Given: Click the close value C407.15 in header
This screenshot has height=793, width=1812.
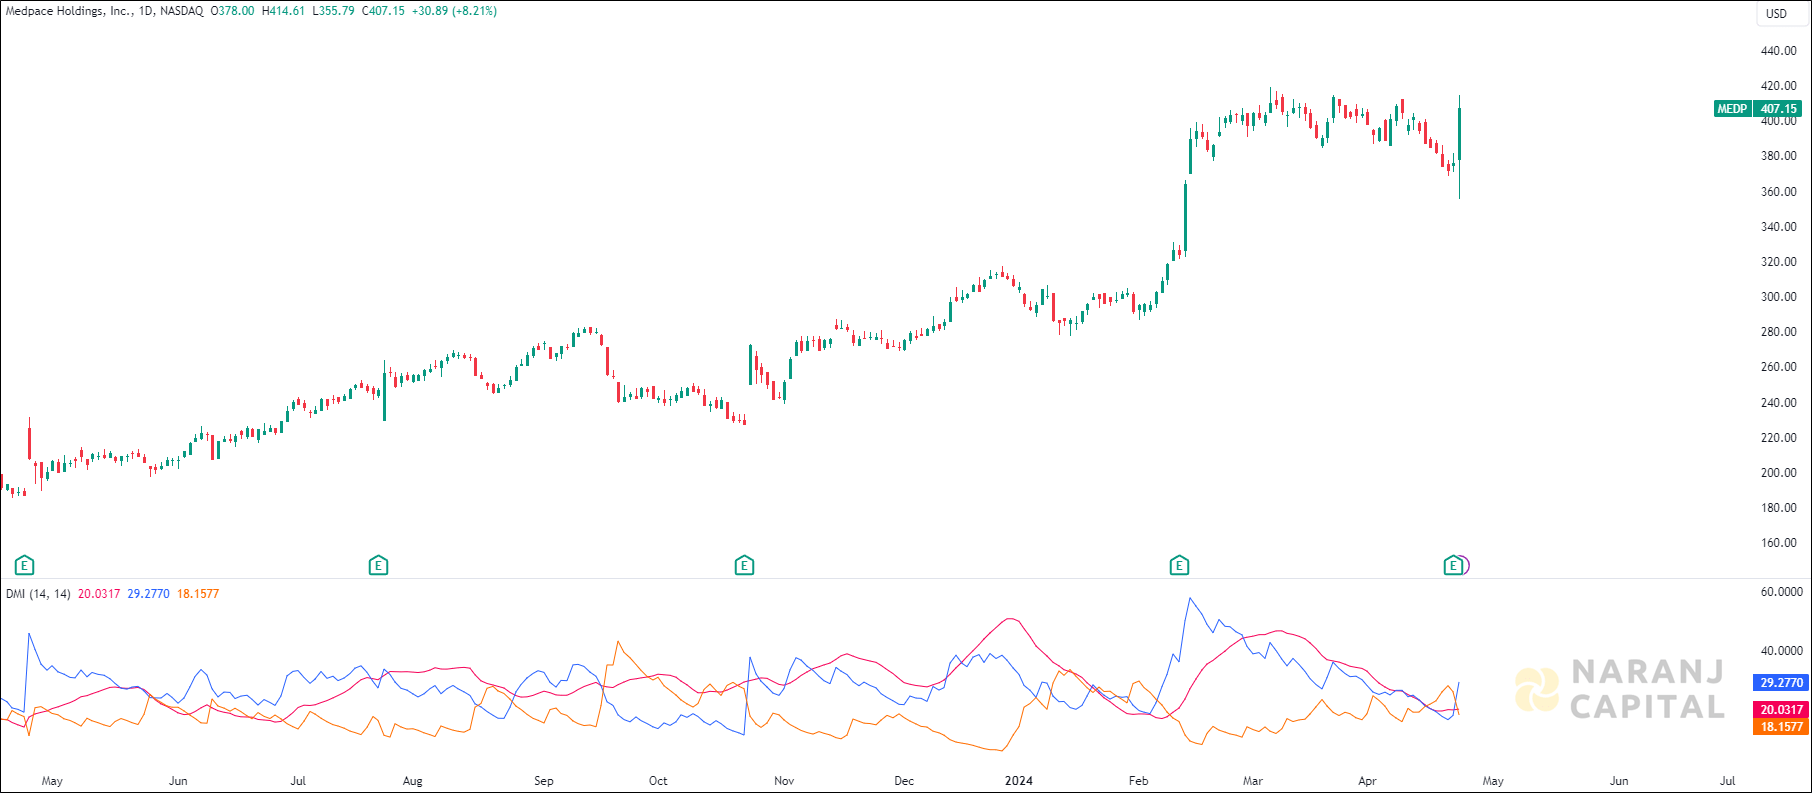Looking at the screenshot, I should [383, 11].
